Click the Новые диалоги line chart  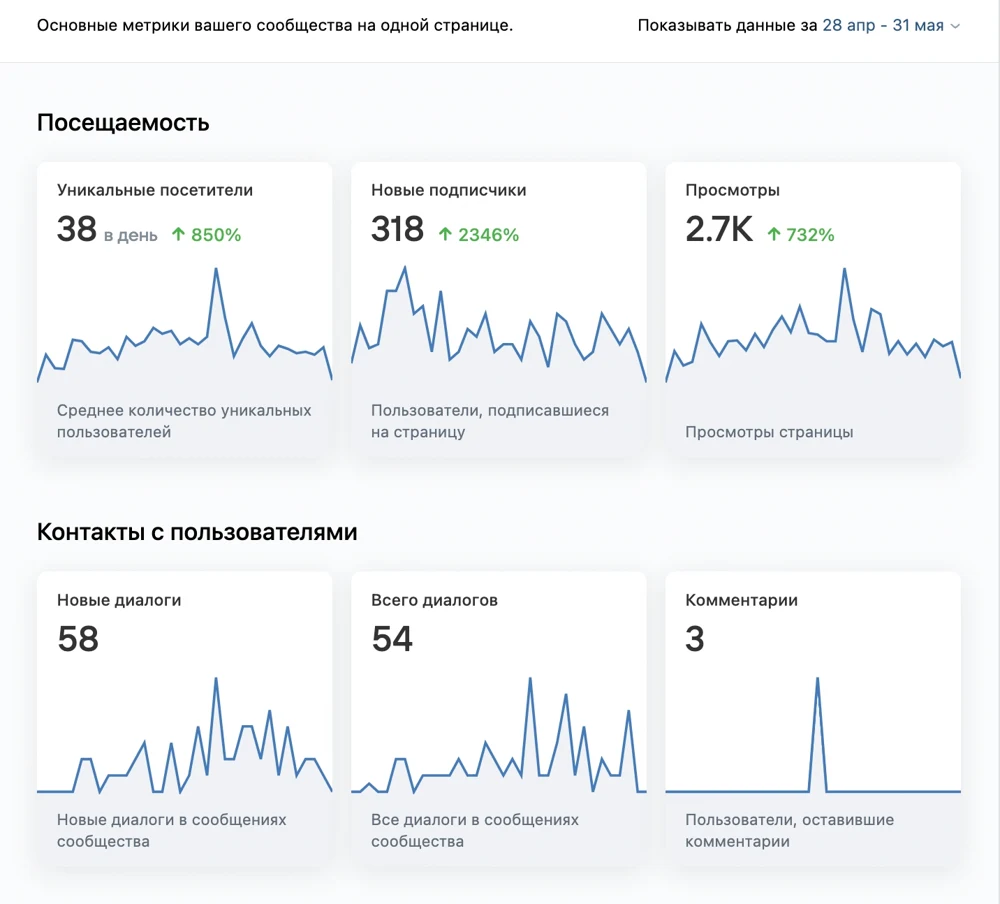pos(184,736)
